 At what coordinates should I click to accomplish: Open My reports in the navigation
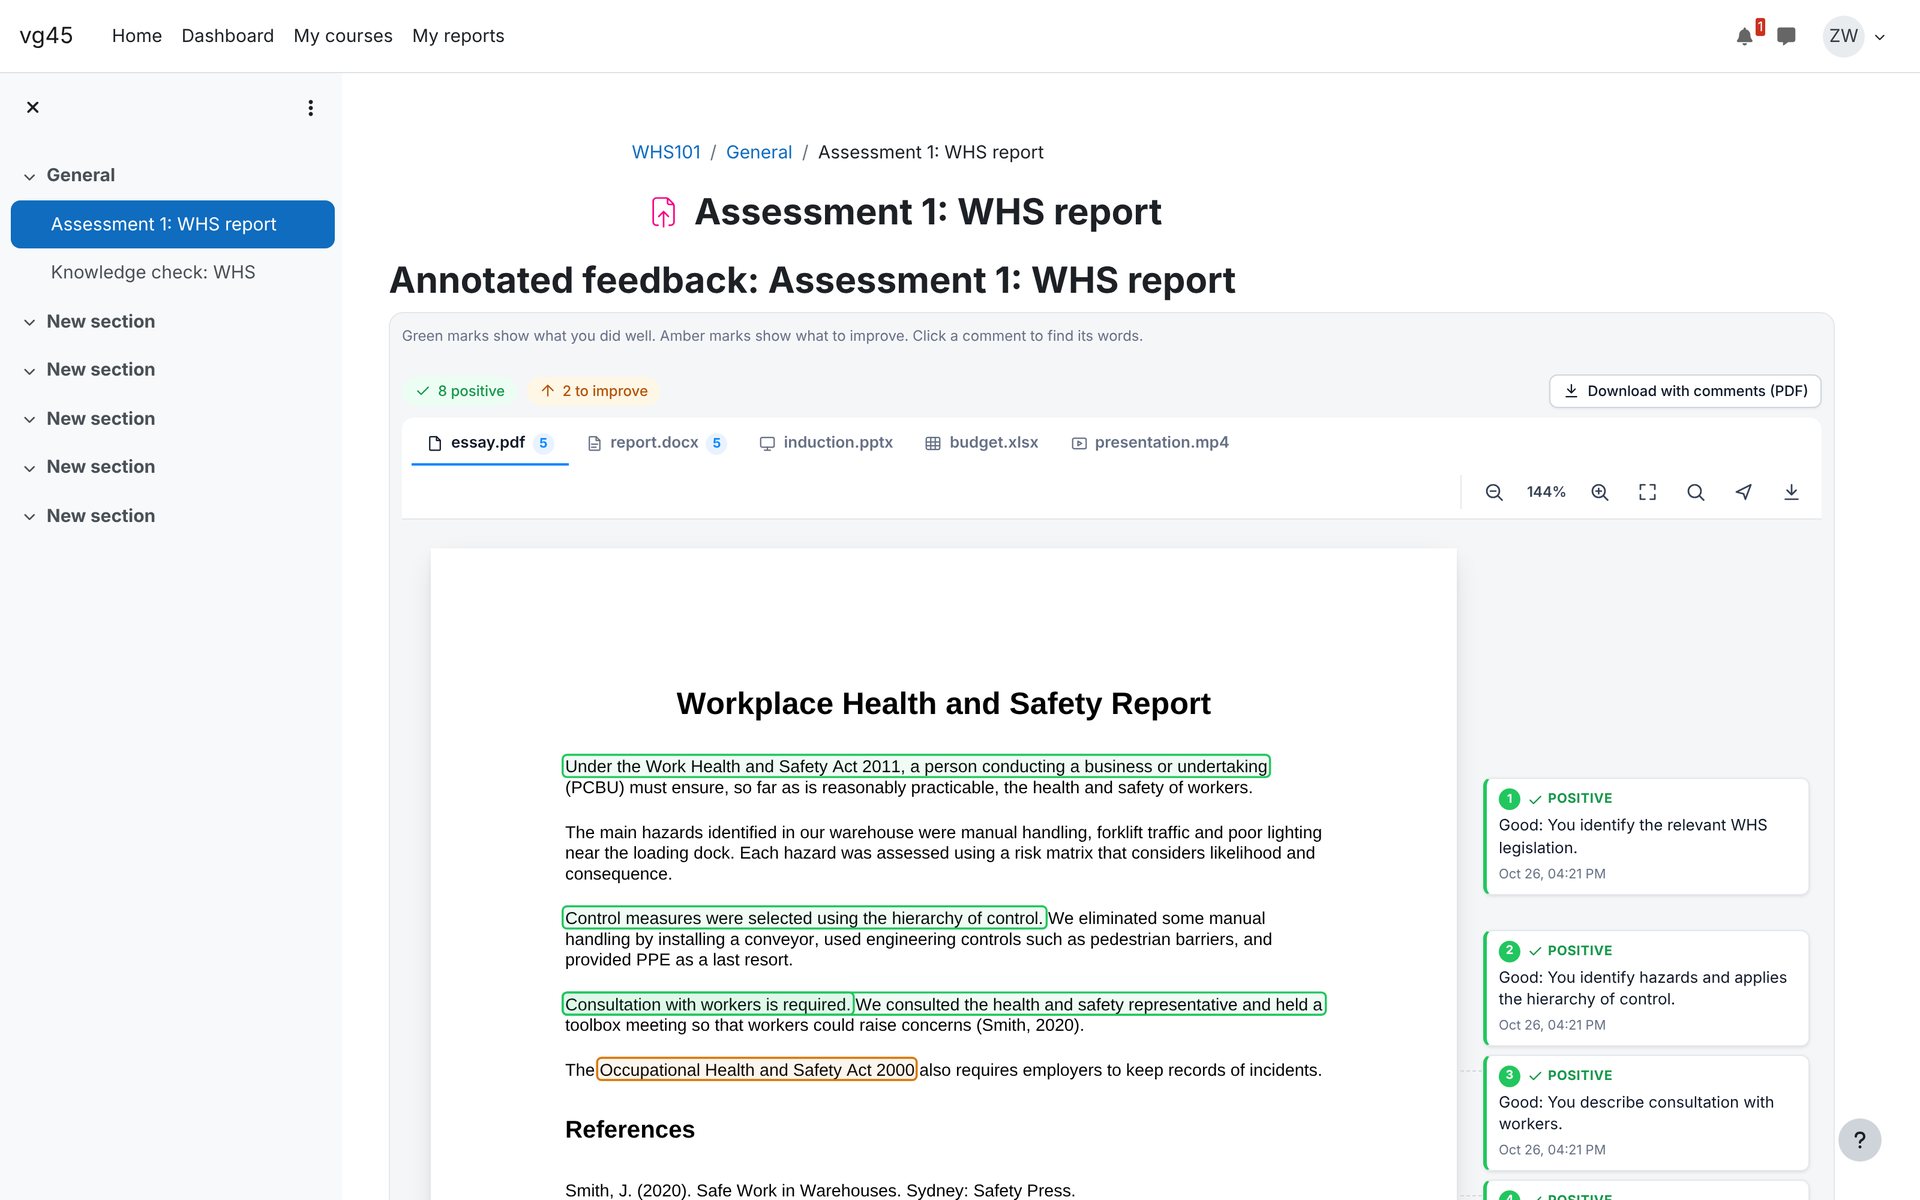point(458,36)
